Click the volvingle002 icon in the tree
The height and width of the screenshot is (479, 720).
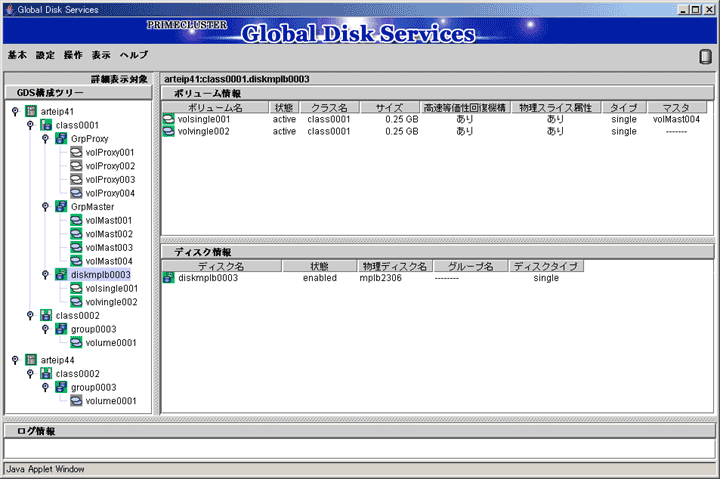pyautogui.click(x=76, y=302)
